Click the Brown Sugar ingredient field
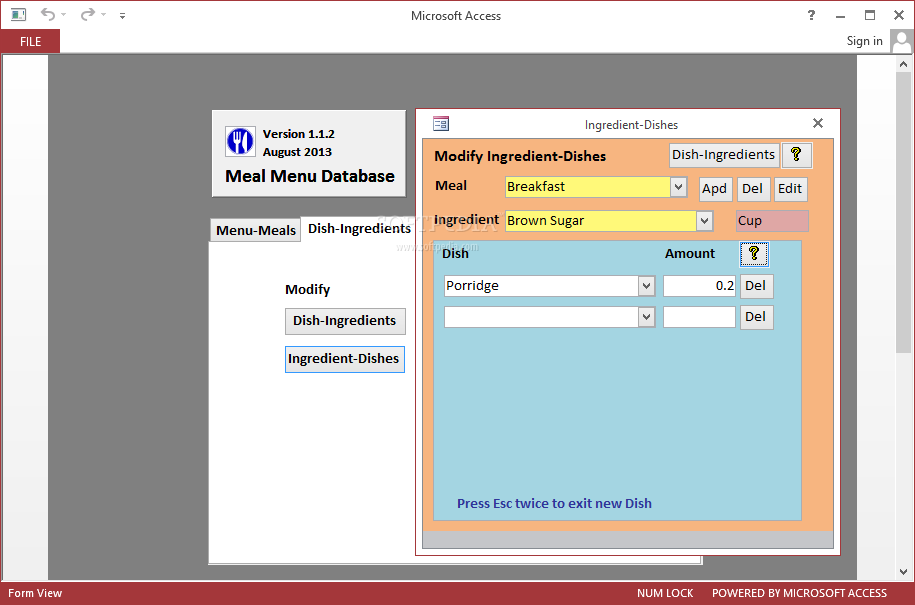 click(x=600, y=221)
